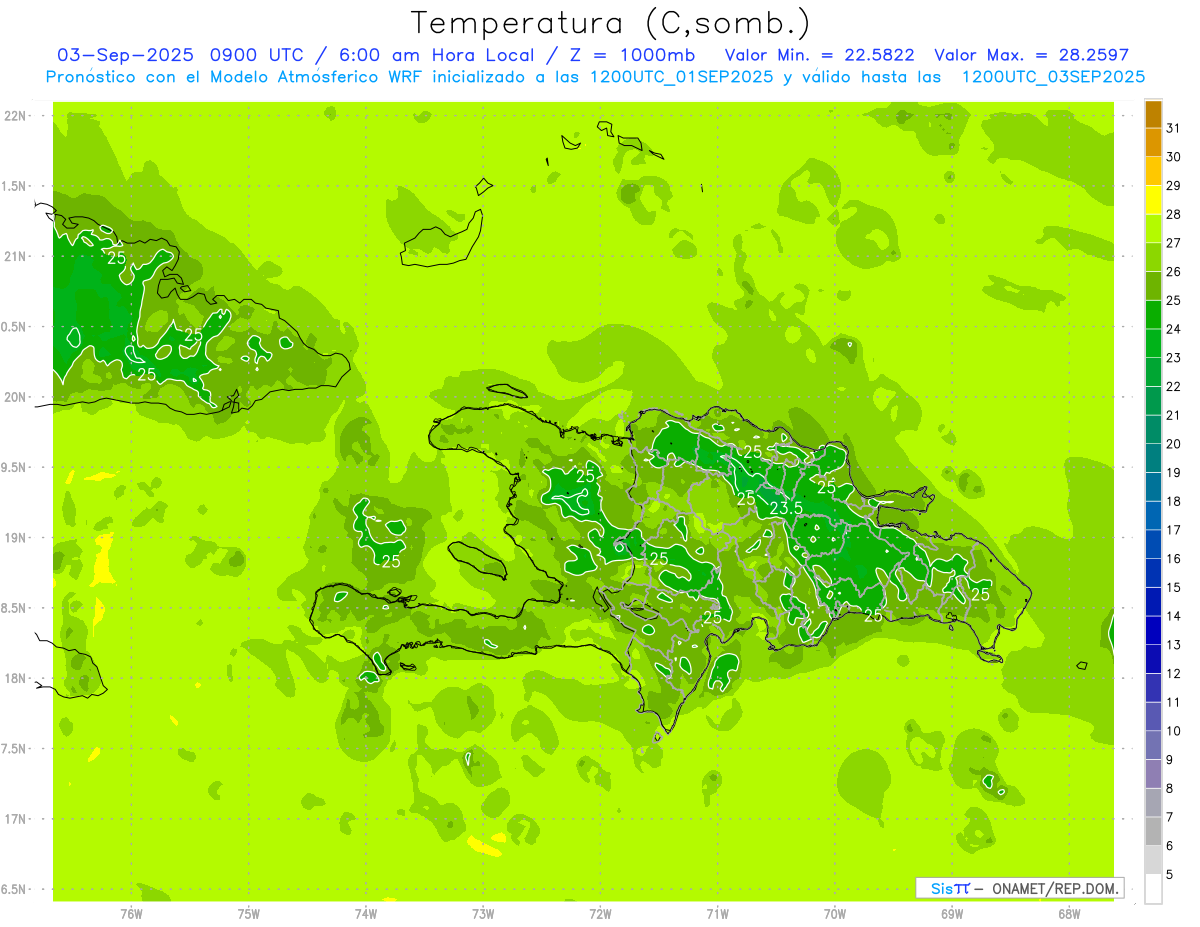Click the "19N" latitude axis label
The image size is (1200, 927).
click(15, 538)
